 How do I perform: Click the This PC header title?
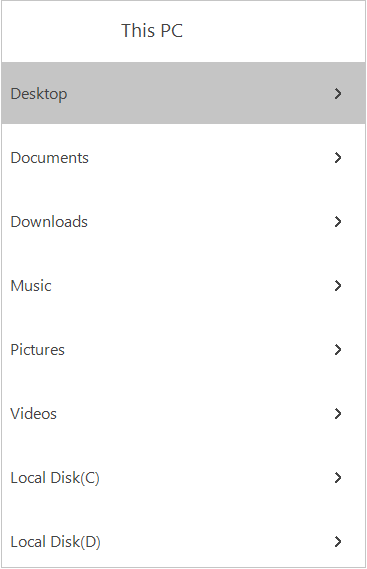[x=152, y=30]
